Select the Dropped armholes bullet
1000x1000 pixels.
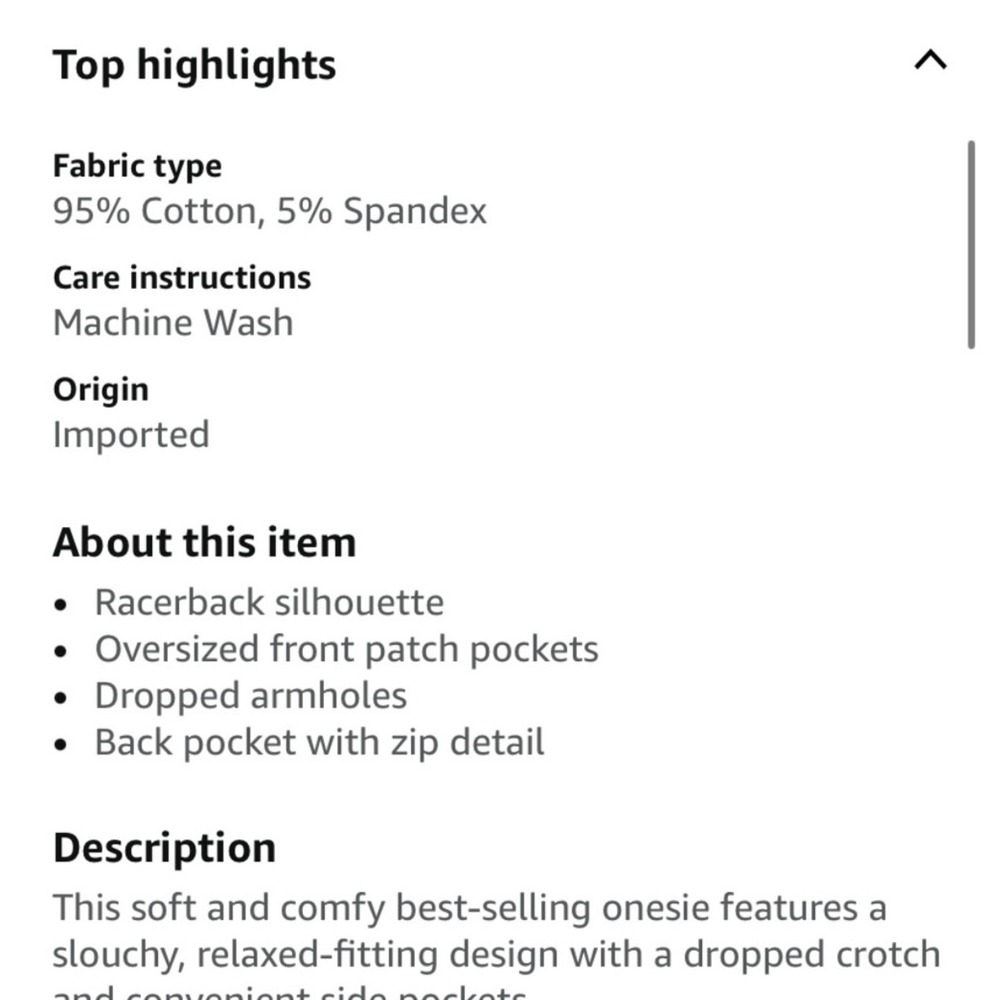point(251,696)
